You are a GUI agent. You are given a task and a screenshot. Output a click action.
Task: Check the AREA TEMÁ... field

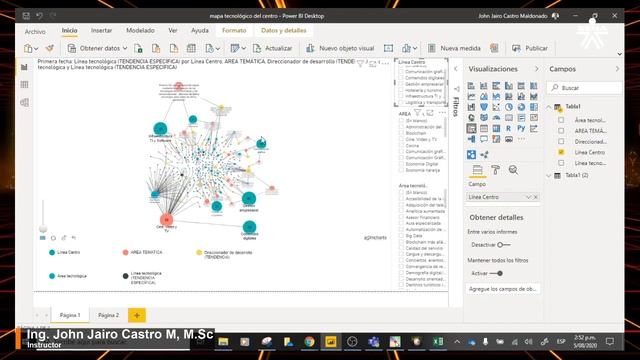561,131
